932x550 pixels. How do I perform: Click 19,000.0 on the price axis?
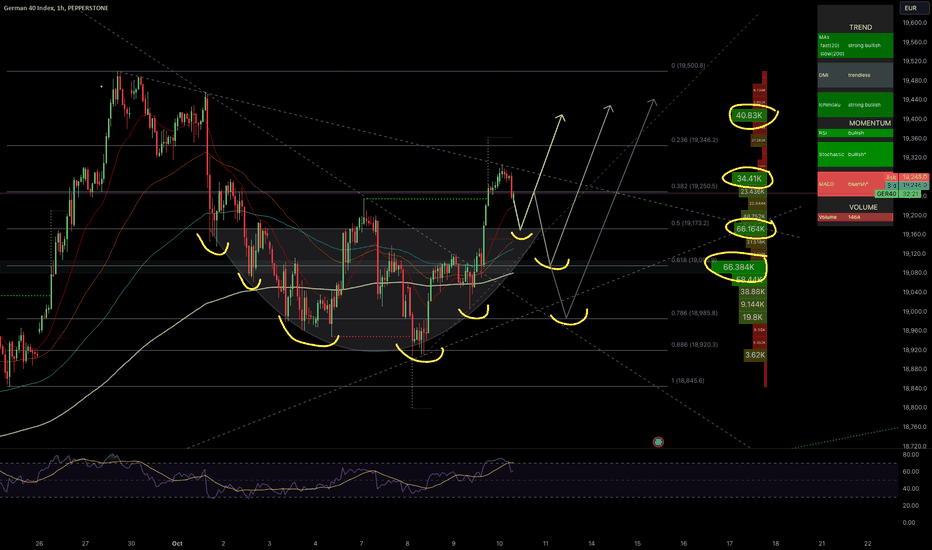click(914, 312)
